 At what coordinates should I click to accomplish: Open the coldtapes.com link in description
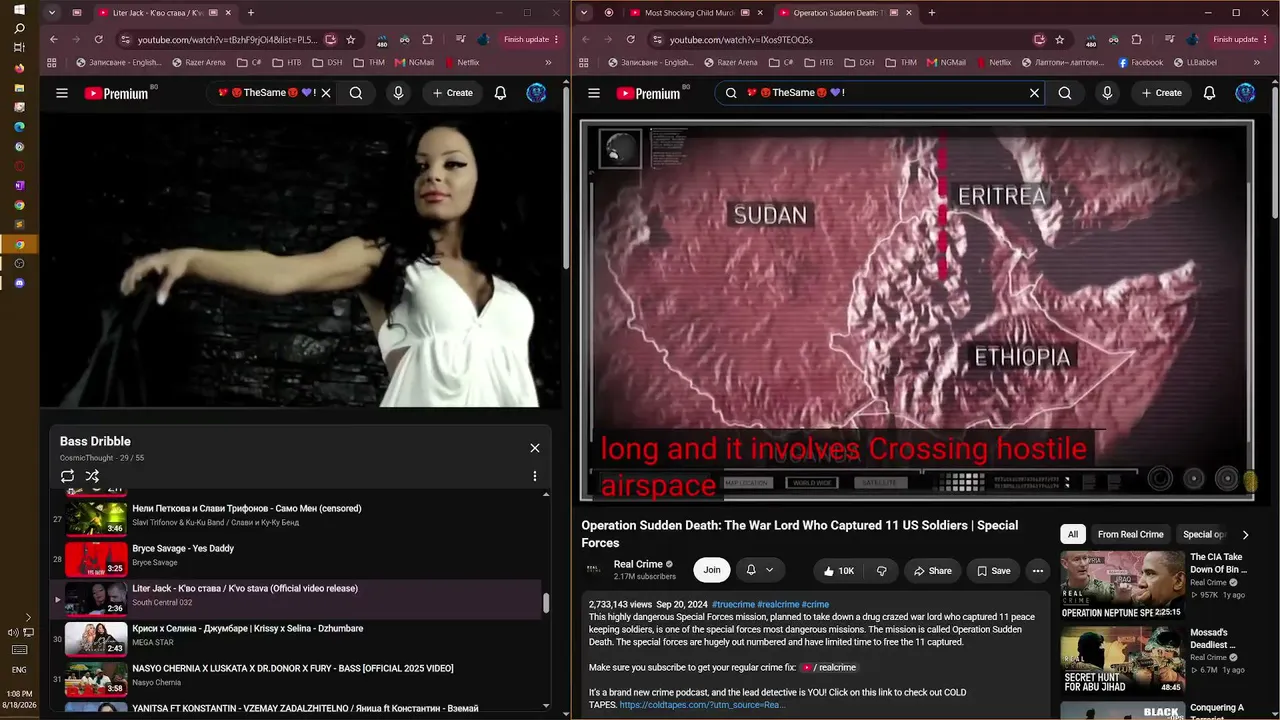(x=702, y=705)
